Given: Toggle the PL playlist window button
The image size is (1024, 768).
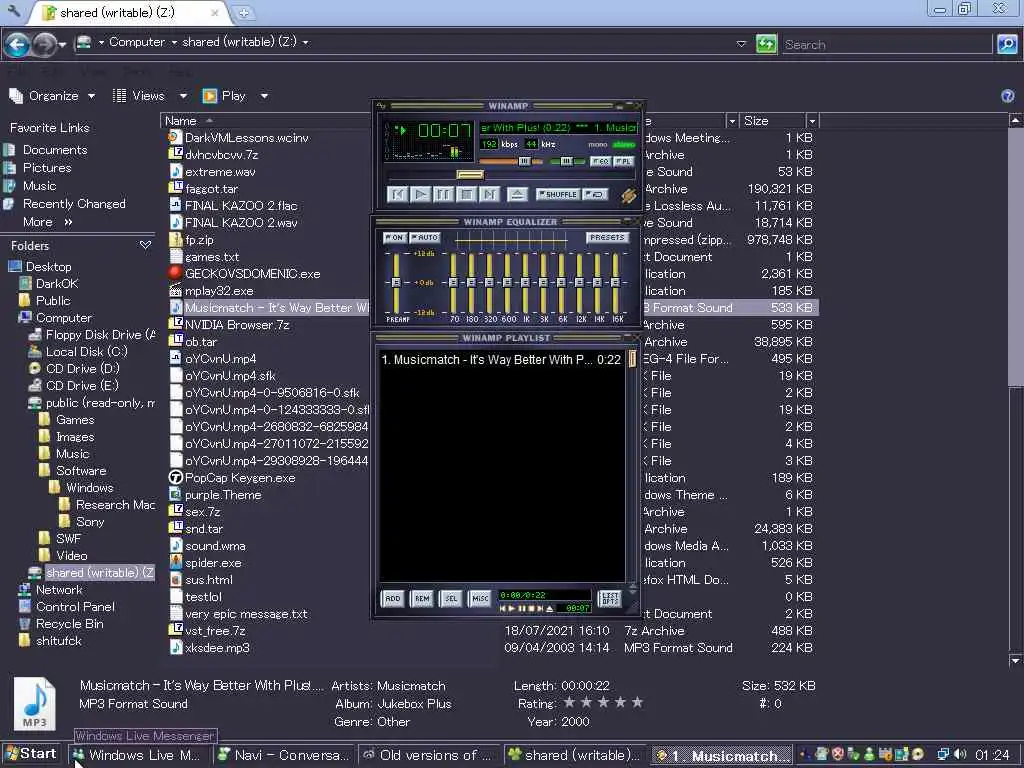Looking at the screenshot, I should tap(623, 161).
